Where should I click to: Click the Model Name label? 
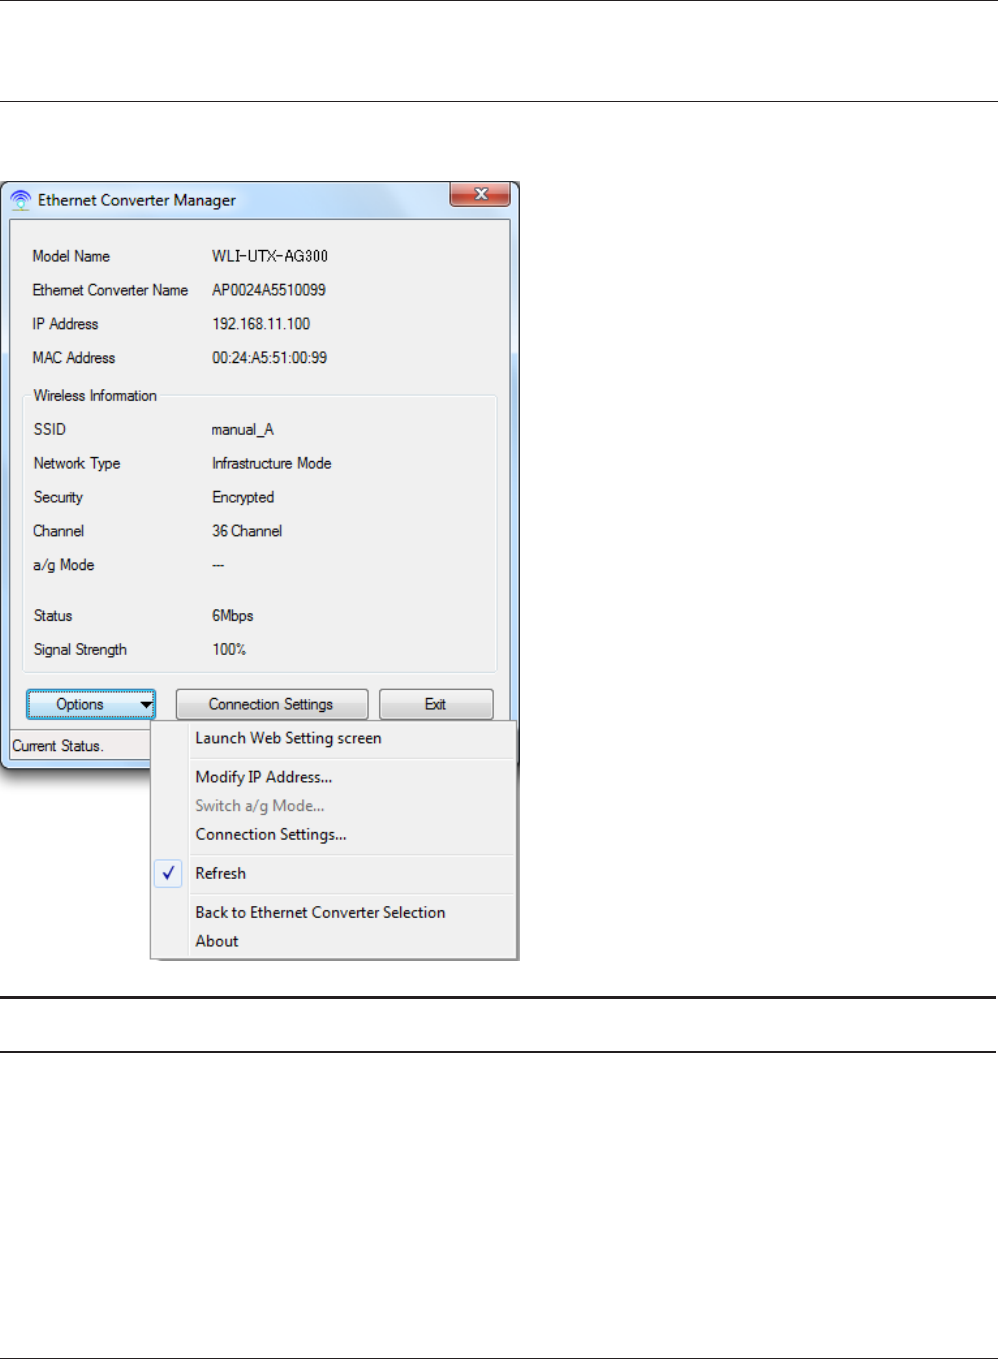coord(71,256)
